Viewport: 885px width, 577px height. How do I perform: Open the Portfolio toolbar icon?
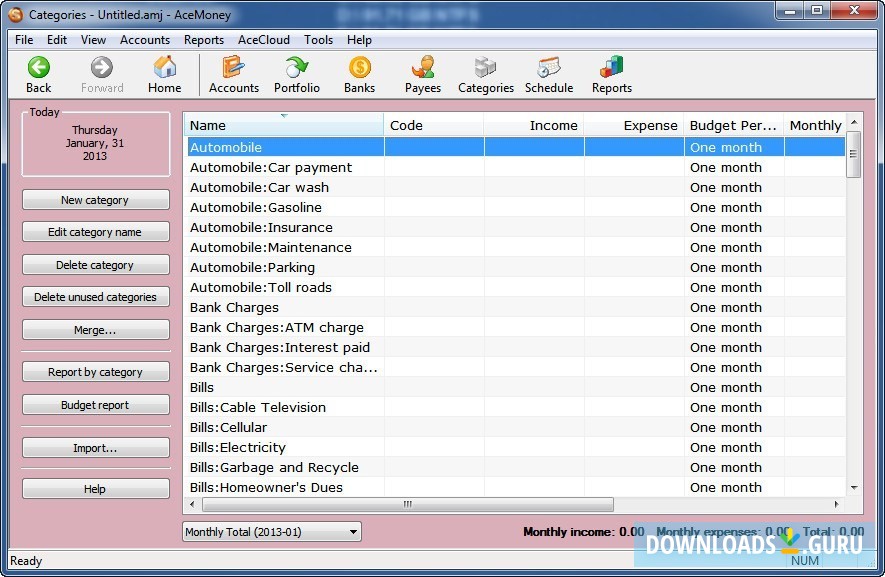coord(297,68)
